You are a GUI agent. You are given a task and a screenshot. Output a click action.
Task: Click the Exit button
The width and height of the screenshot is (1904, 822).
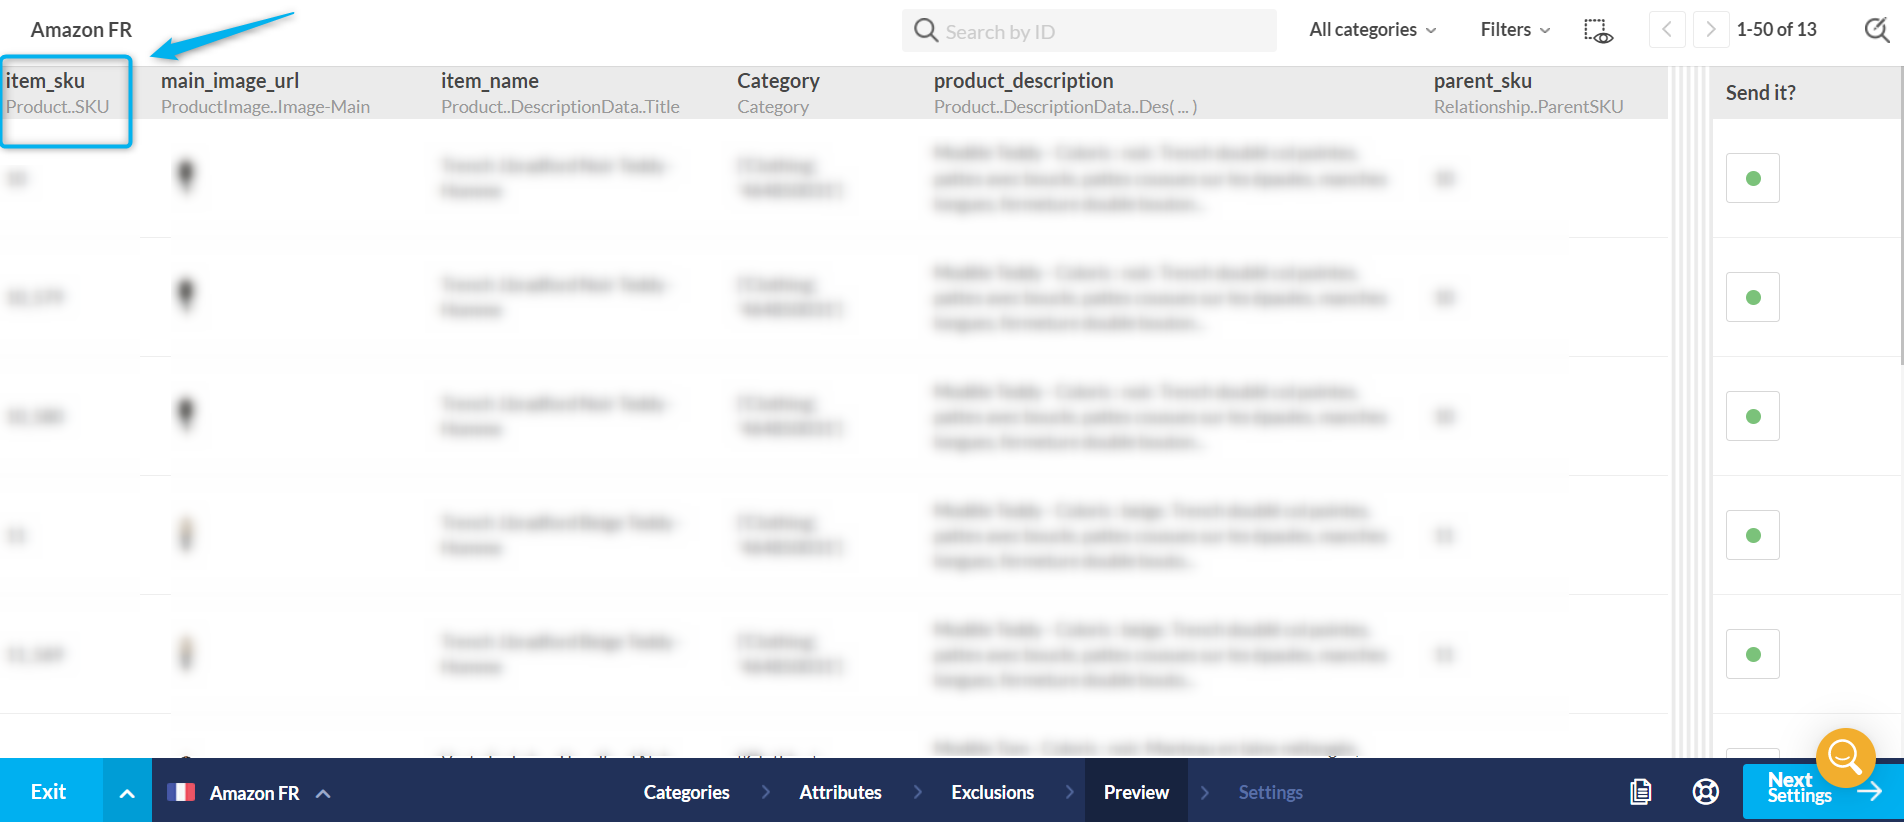coord(49,792)
